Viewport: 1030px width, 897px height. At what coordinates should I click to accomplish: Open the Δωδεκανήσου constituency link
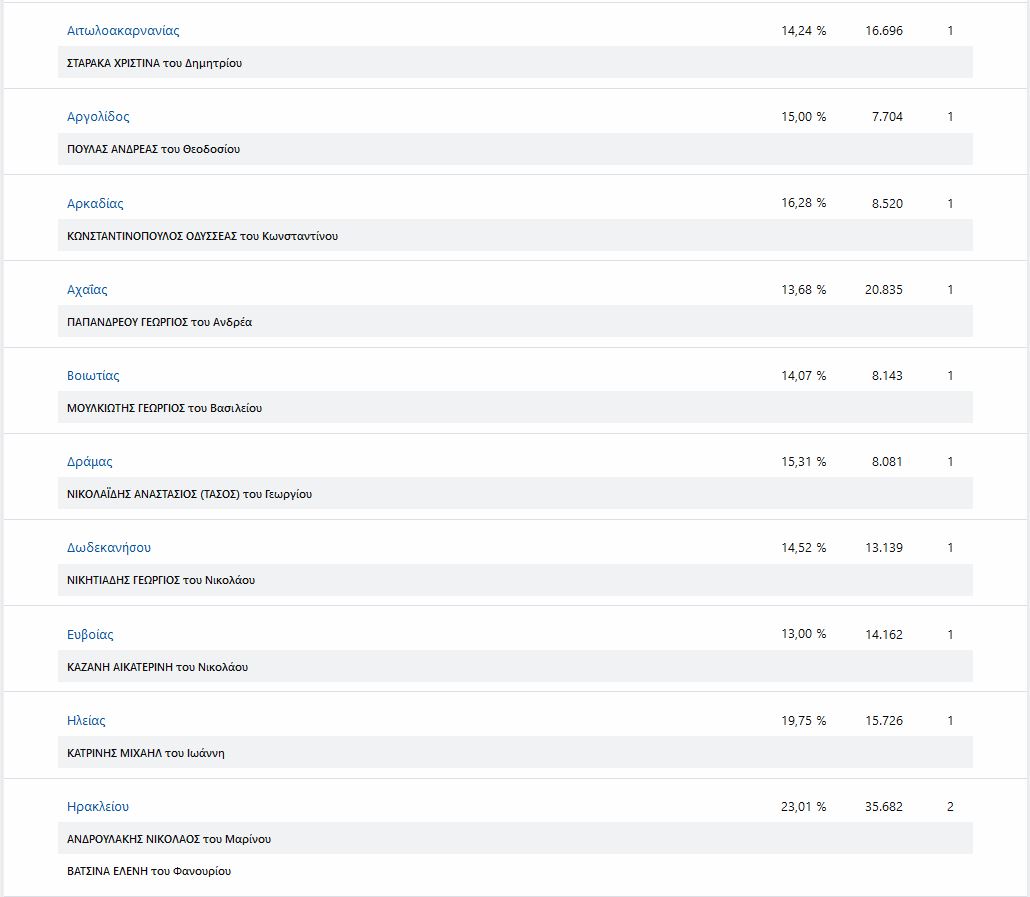click(x=109, y=548)
